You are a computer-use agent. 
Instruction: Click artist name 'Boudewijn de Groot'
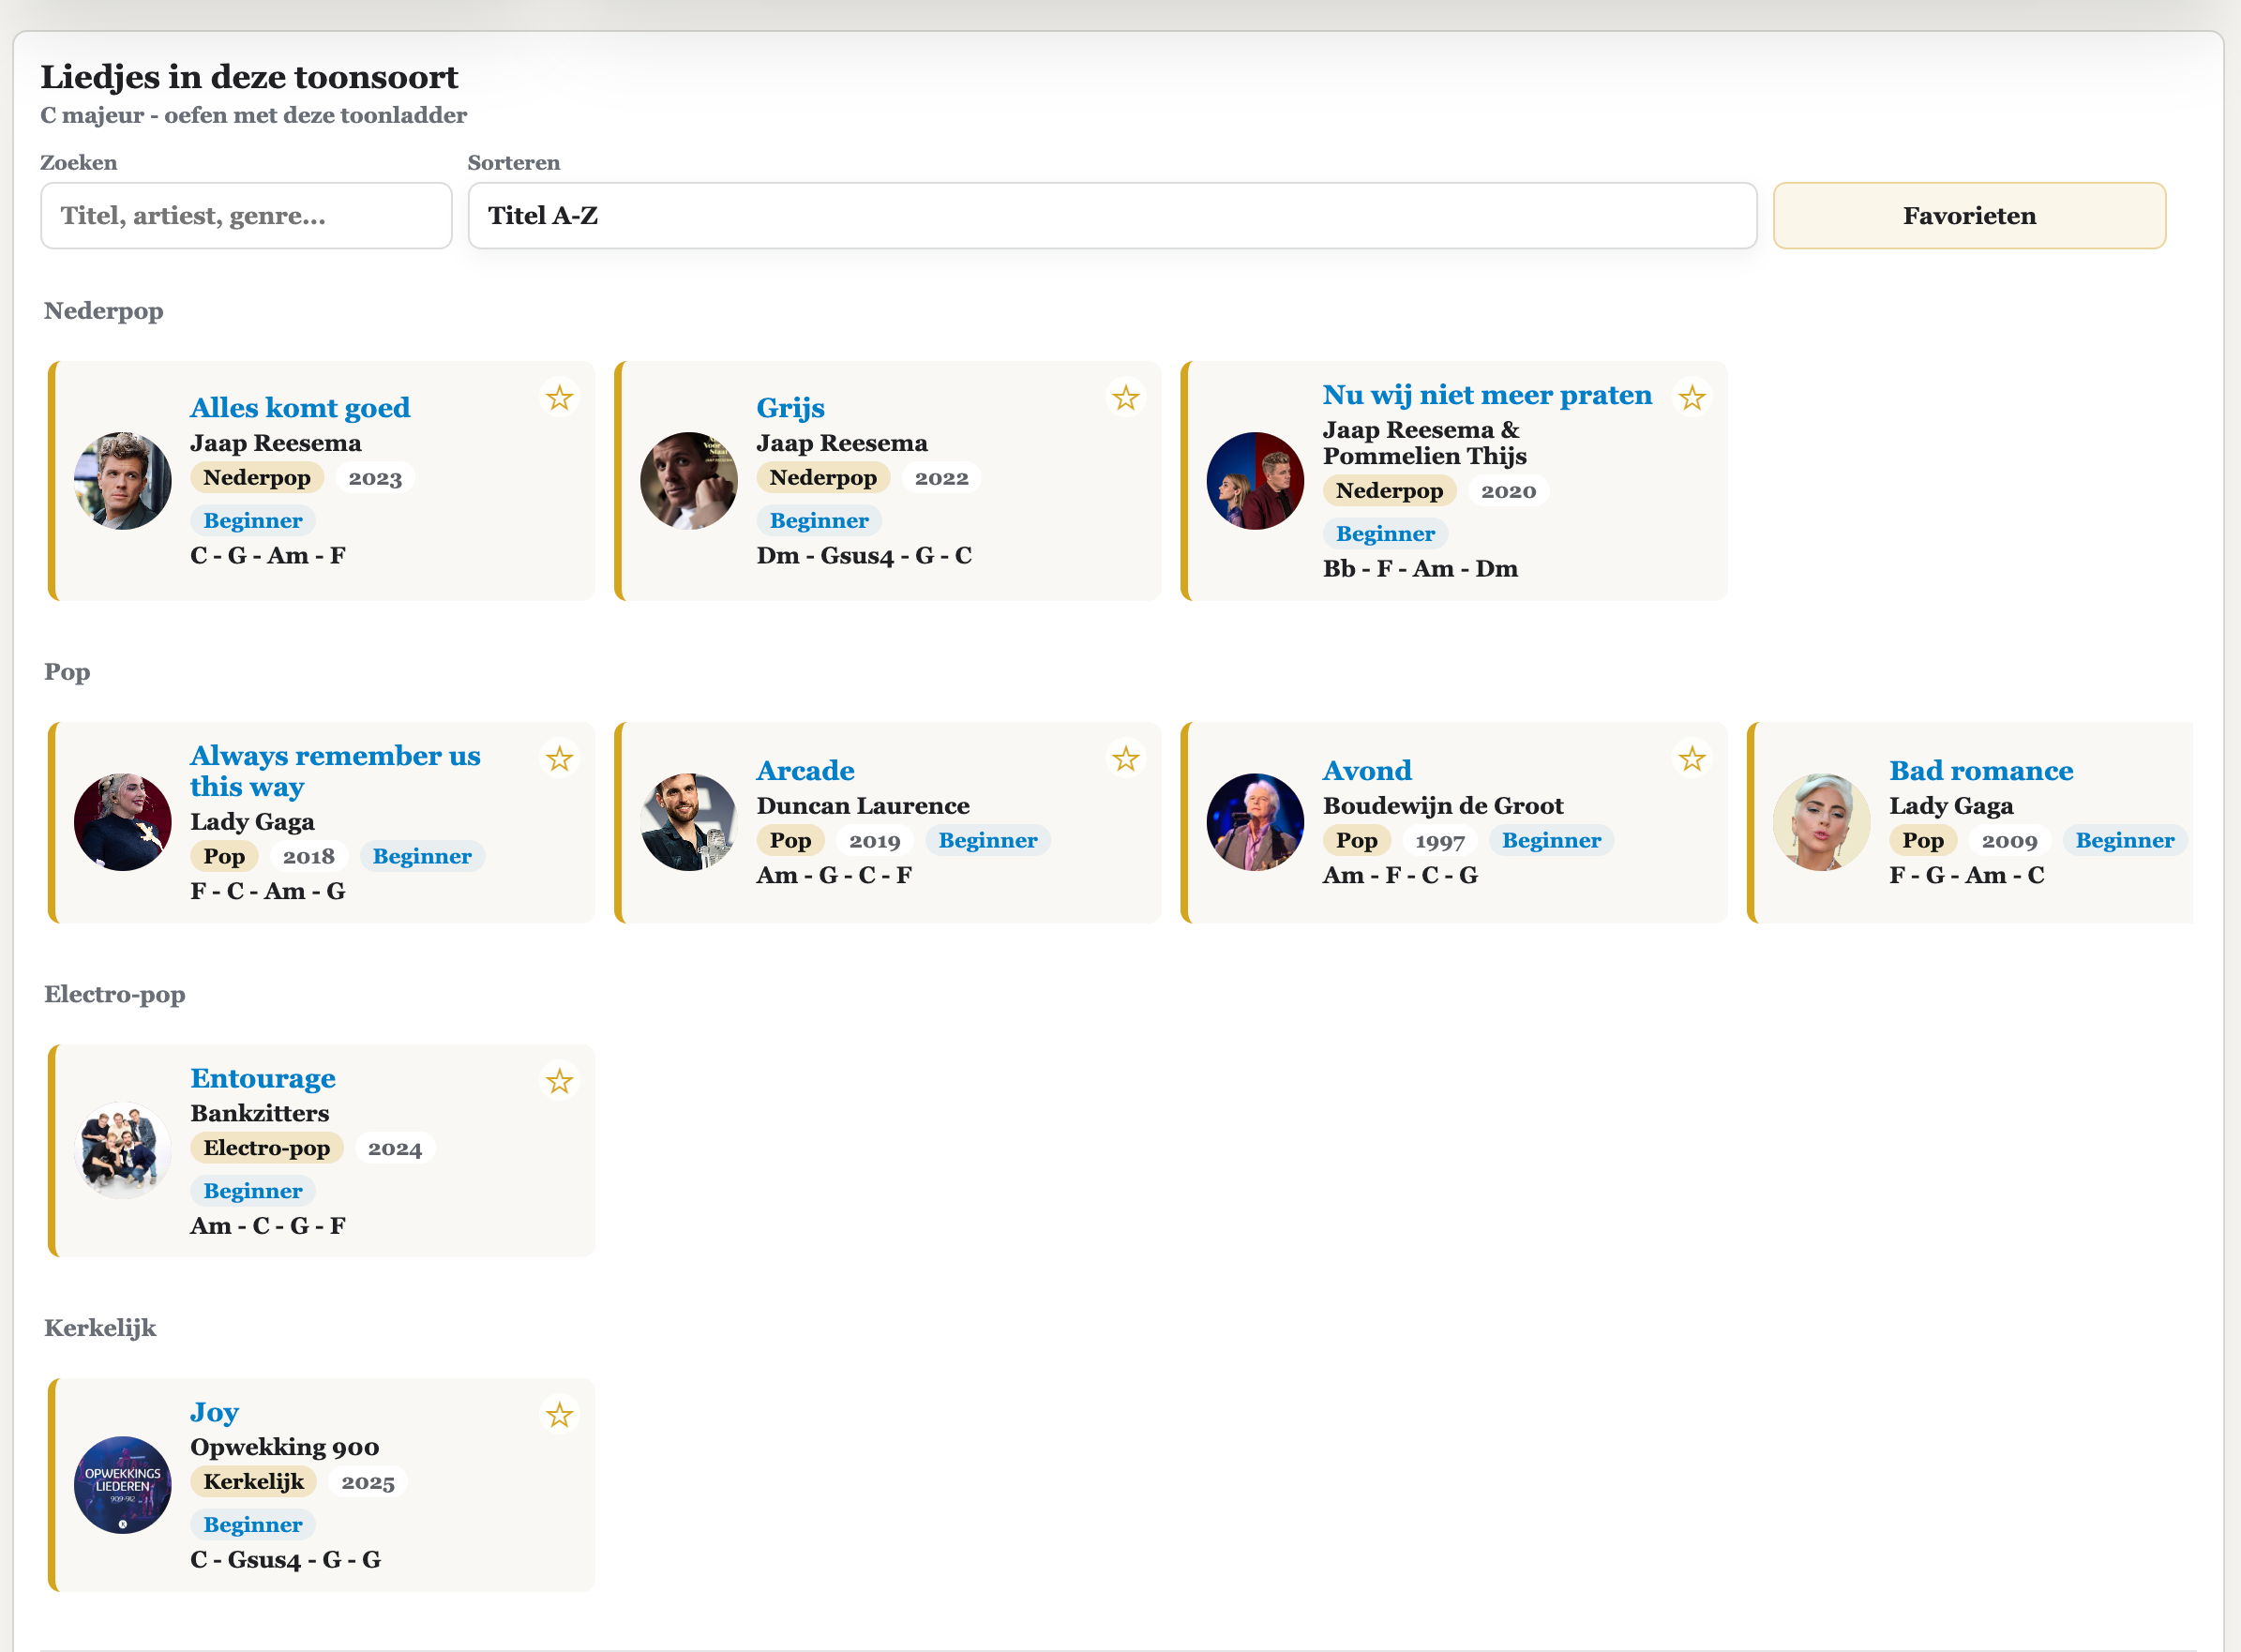click(x=1443, y=806)
